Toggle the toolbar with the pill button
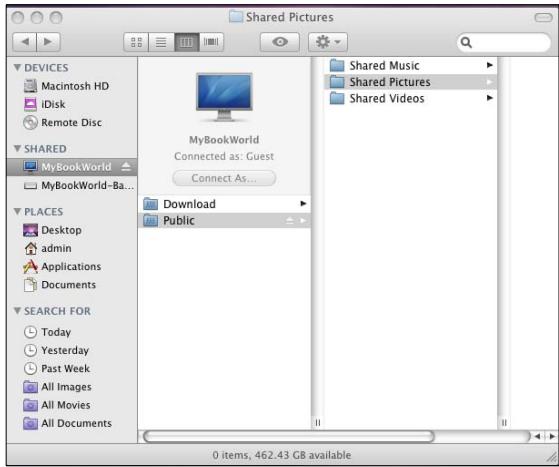This screenshot has width=559, height=467. [x=543, y=17]
